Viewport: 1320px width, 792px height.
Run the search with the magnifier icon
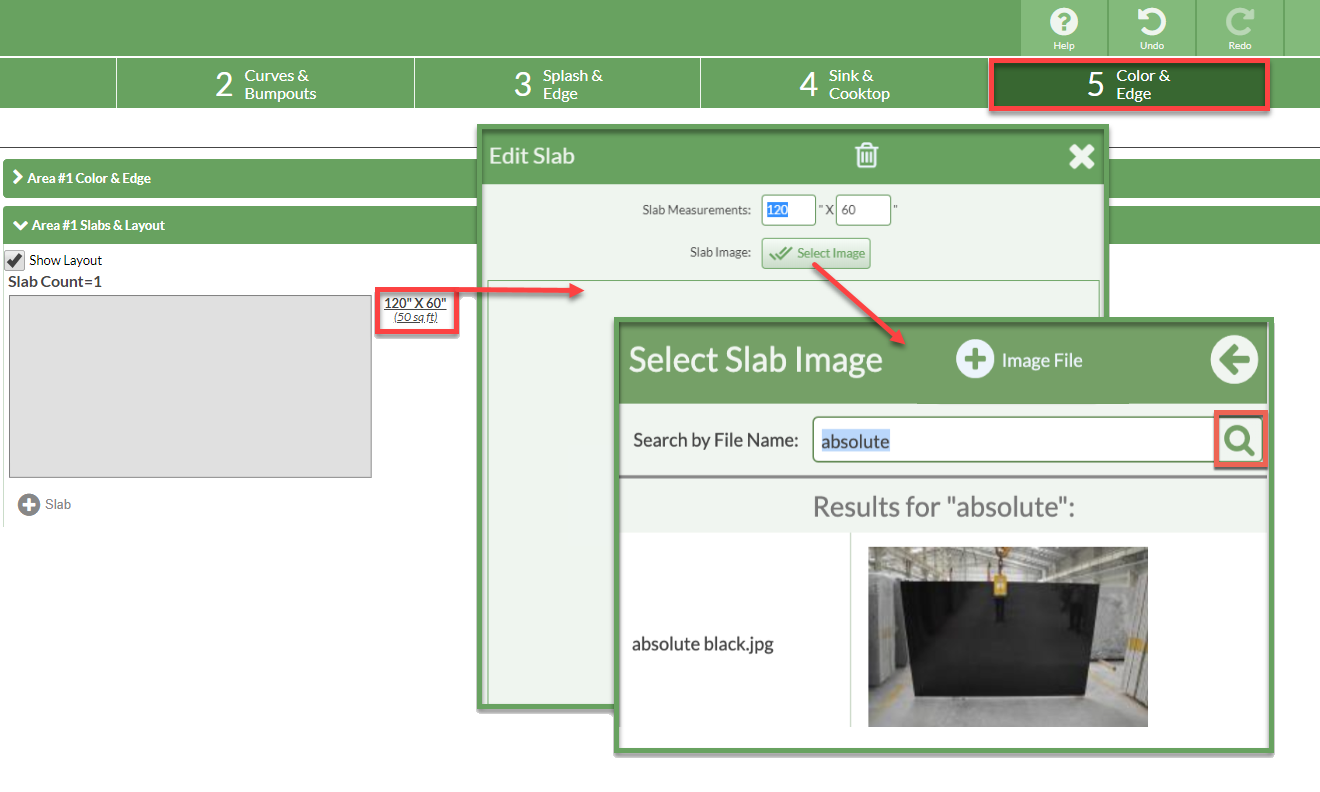1240,439
